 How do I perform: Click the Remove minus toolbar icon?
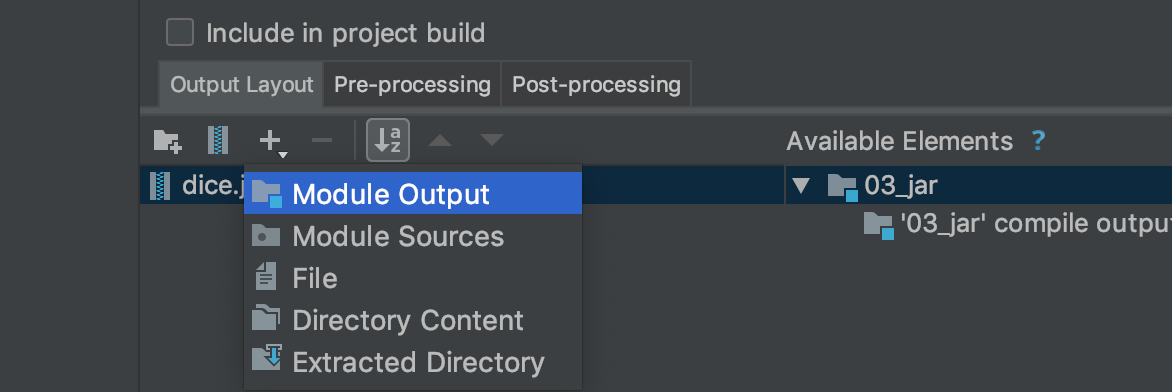321,140
